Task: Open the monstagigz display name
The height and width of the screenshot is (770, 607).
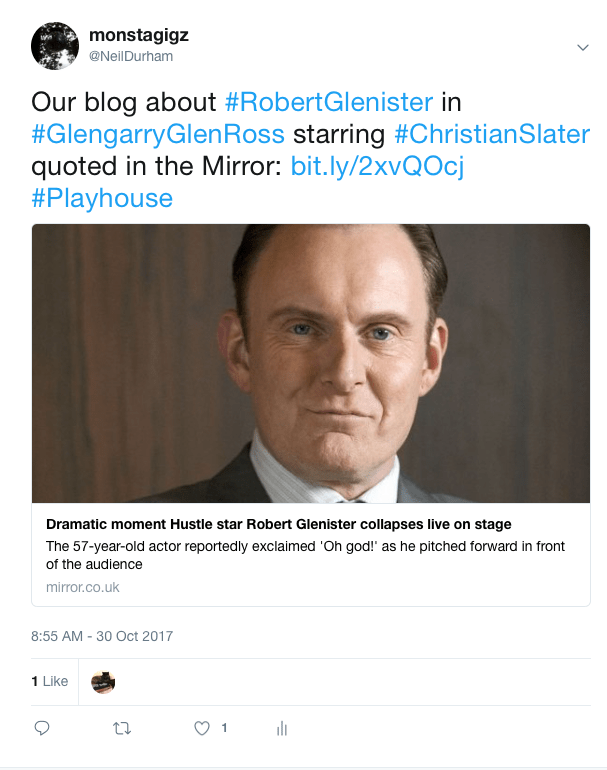Action: (x=138, y=36)
